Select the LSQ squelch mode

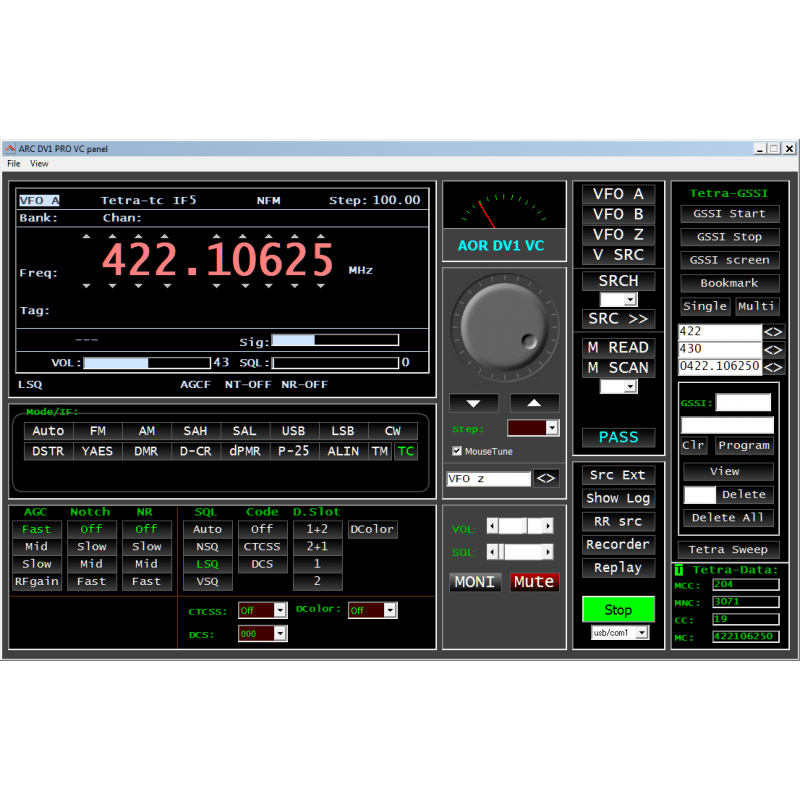pos(208,564)
